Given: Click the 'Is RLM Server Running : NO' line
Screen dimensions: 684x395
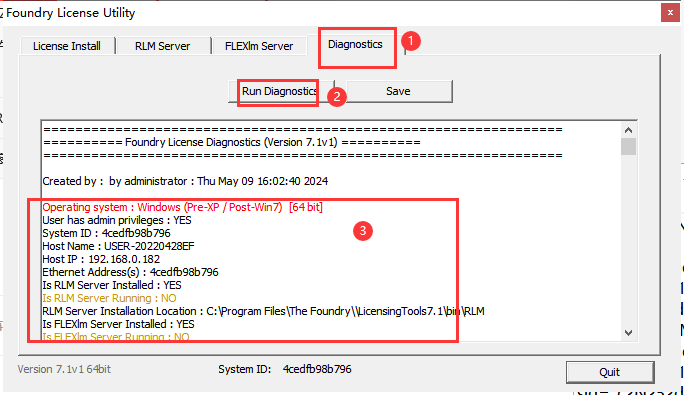Looking at the screenshot, I should [109, 298].
